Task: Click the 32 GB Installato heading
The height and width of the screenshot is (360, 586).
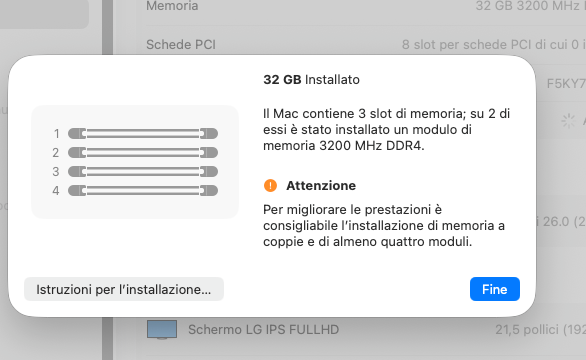Action: (x=311, y=80)
